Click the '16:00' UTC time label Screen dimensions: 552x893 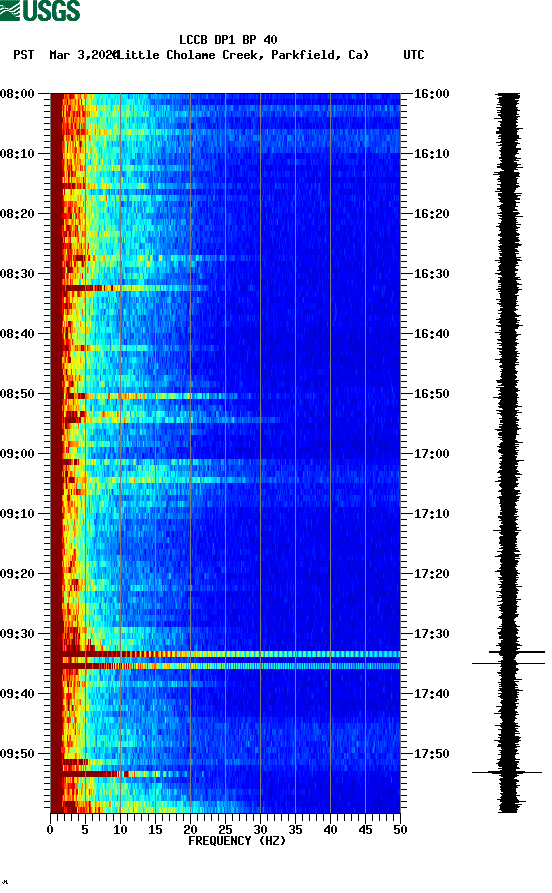[x=431, y=94]
